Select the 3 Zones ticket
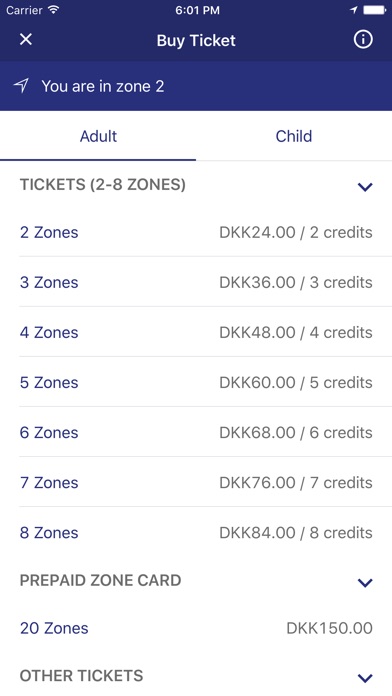Image resolution: width=392 pixels, height=696 pixels. click(x=196, y=282)
